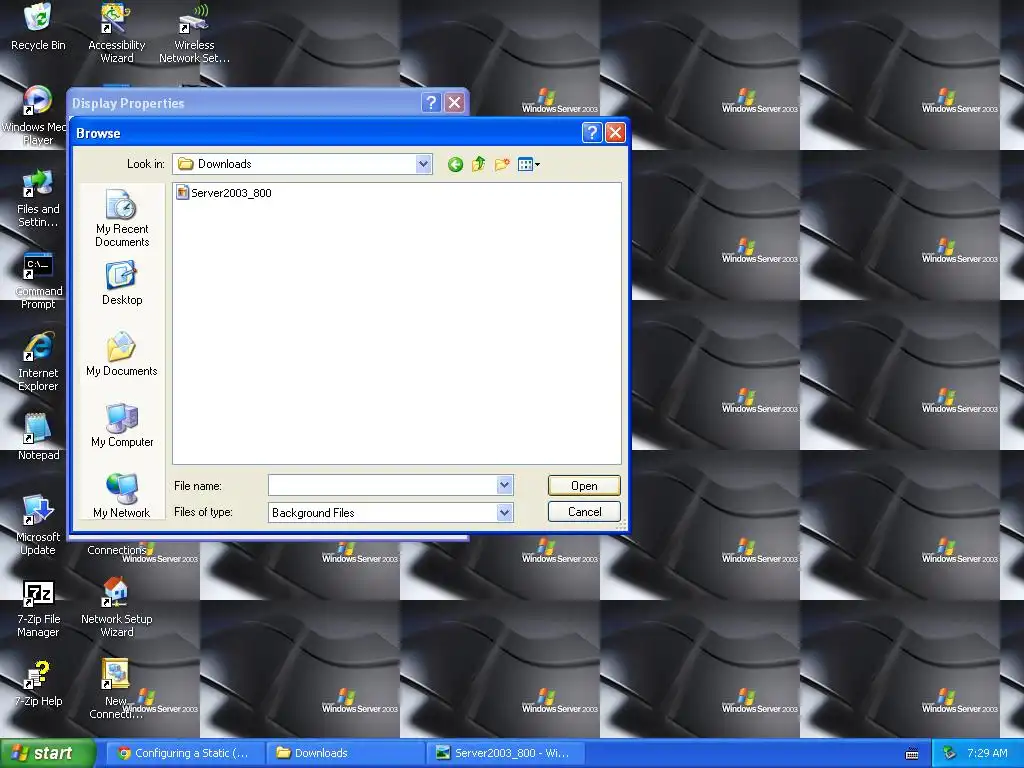The image size is (1024, 768).
Task: Select Internet Explorer desktop icon
Action: [x=38, y=362]
